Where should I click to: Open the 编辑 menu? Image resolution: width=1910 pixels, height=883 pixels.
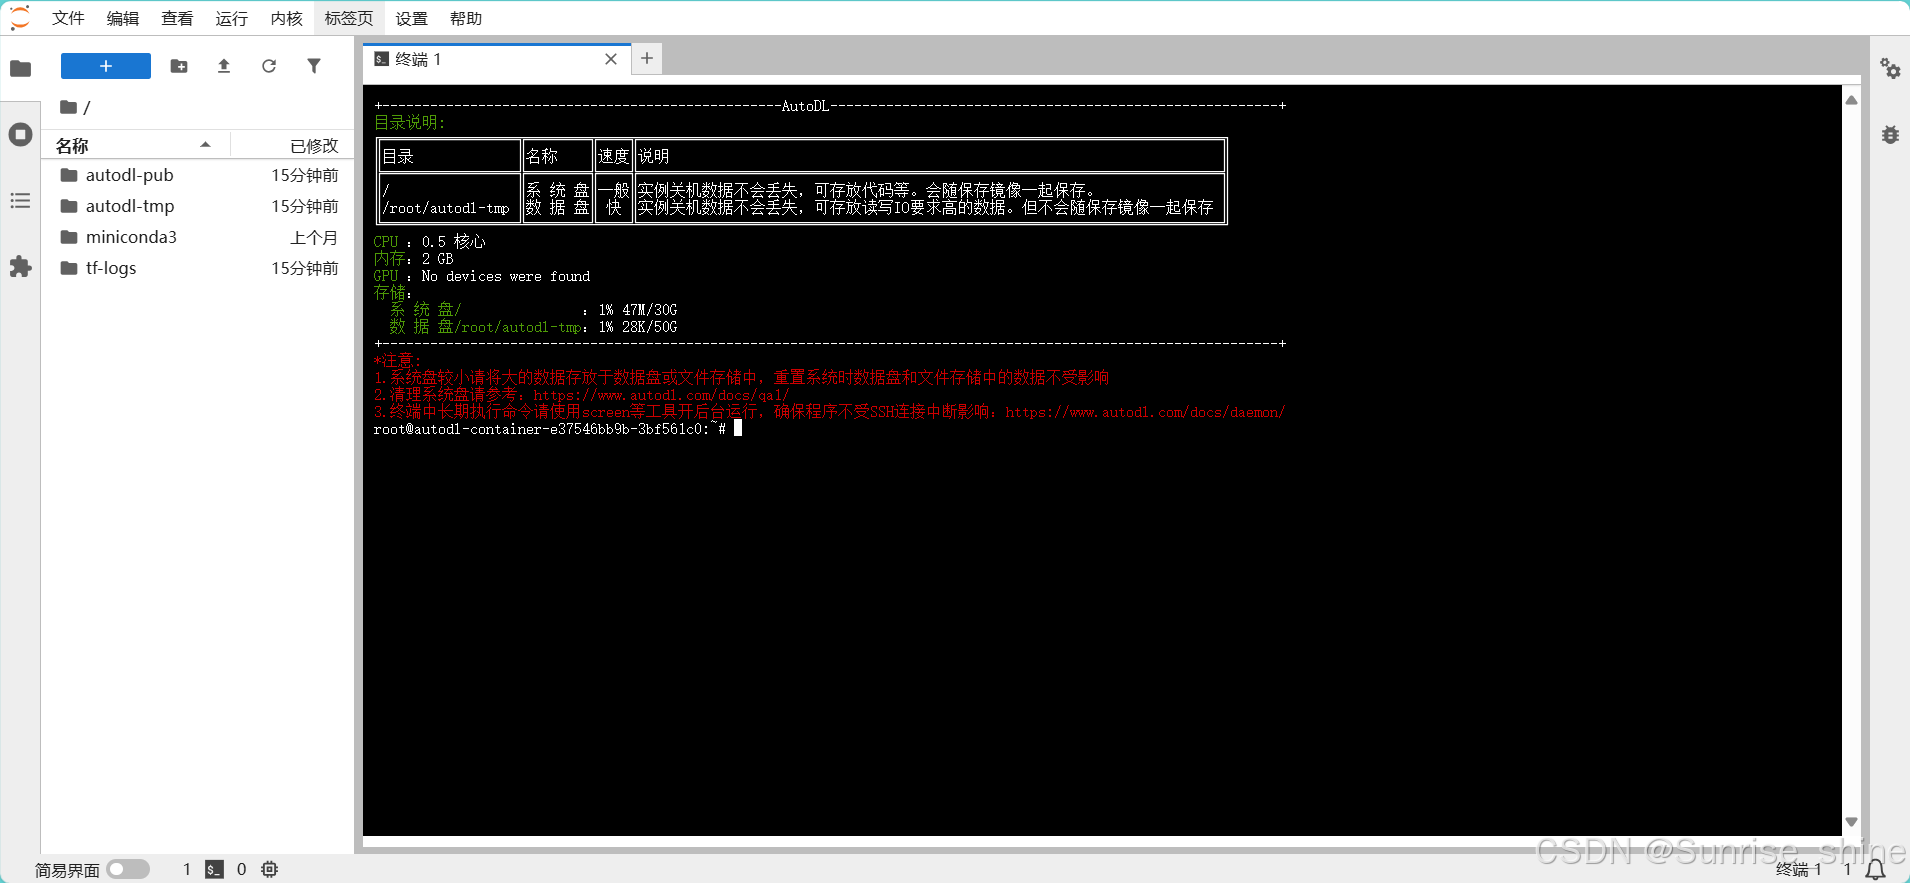pyautogui.click(x=123, y=18)
